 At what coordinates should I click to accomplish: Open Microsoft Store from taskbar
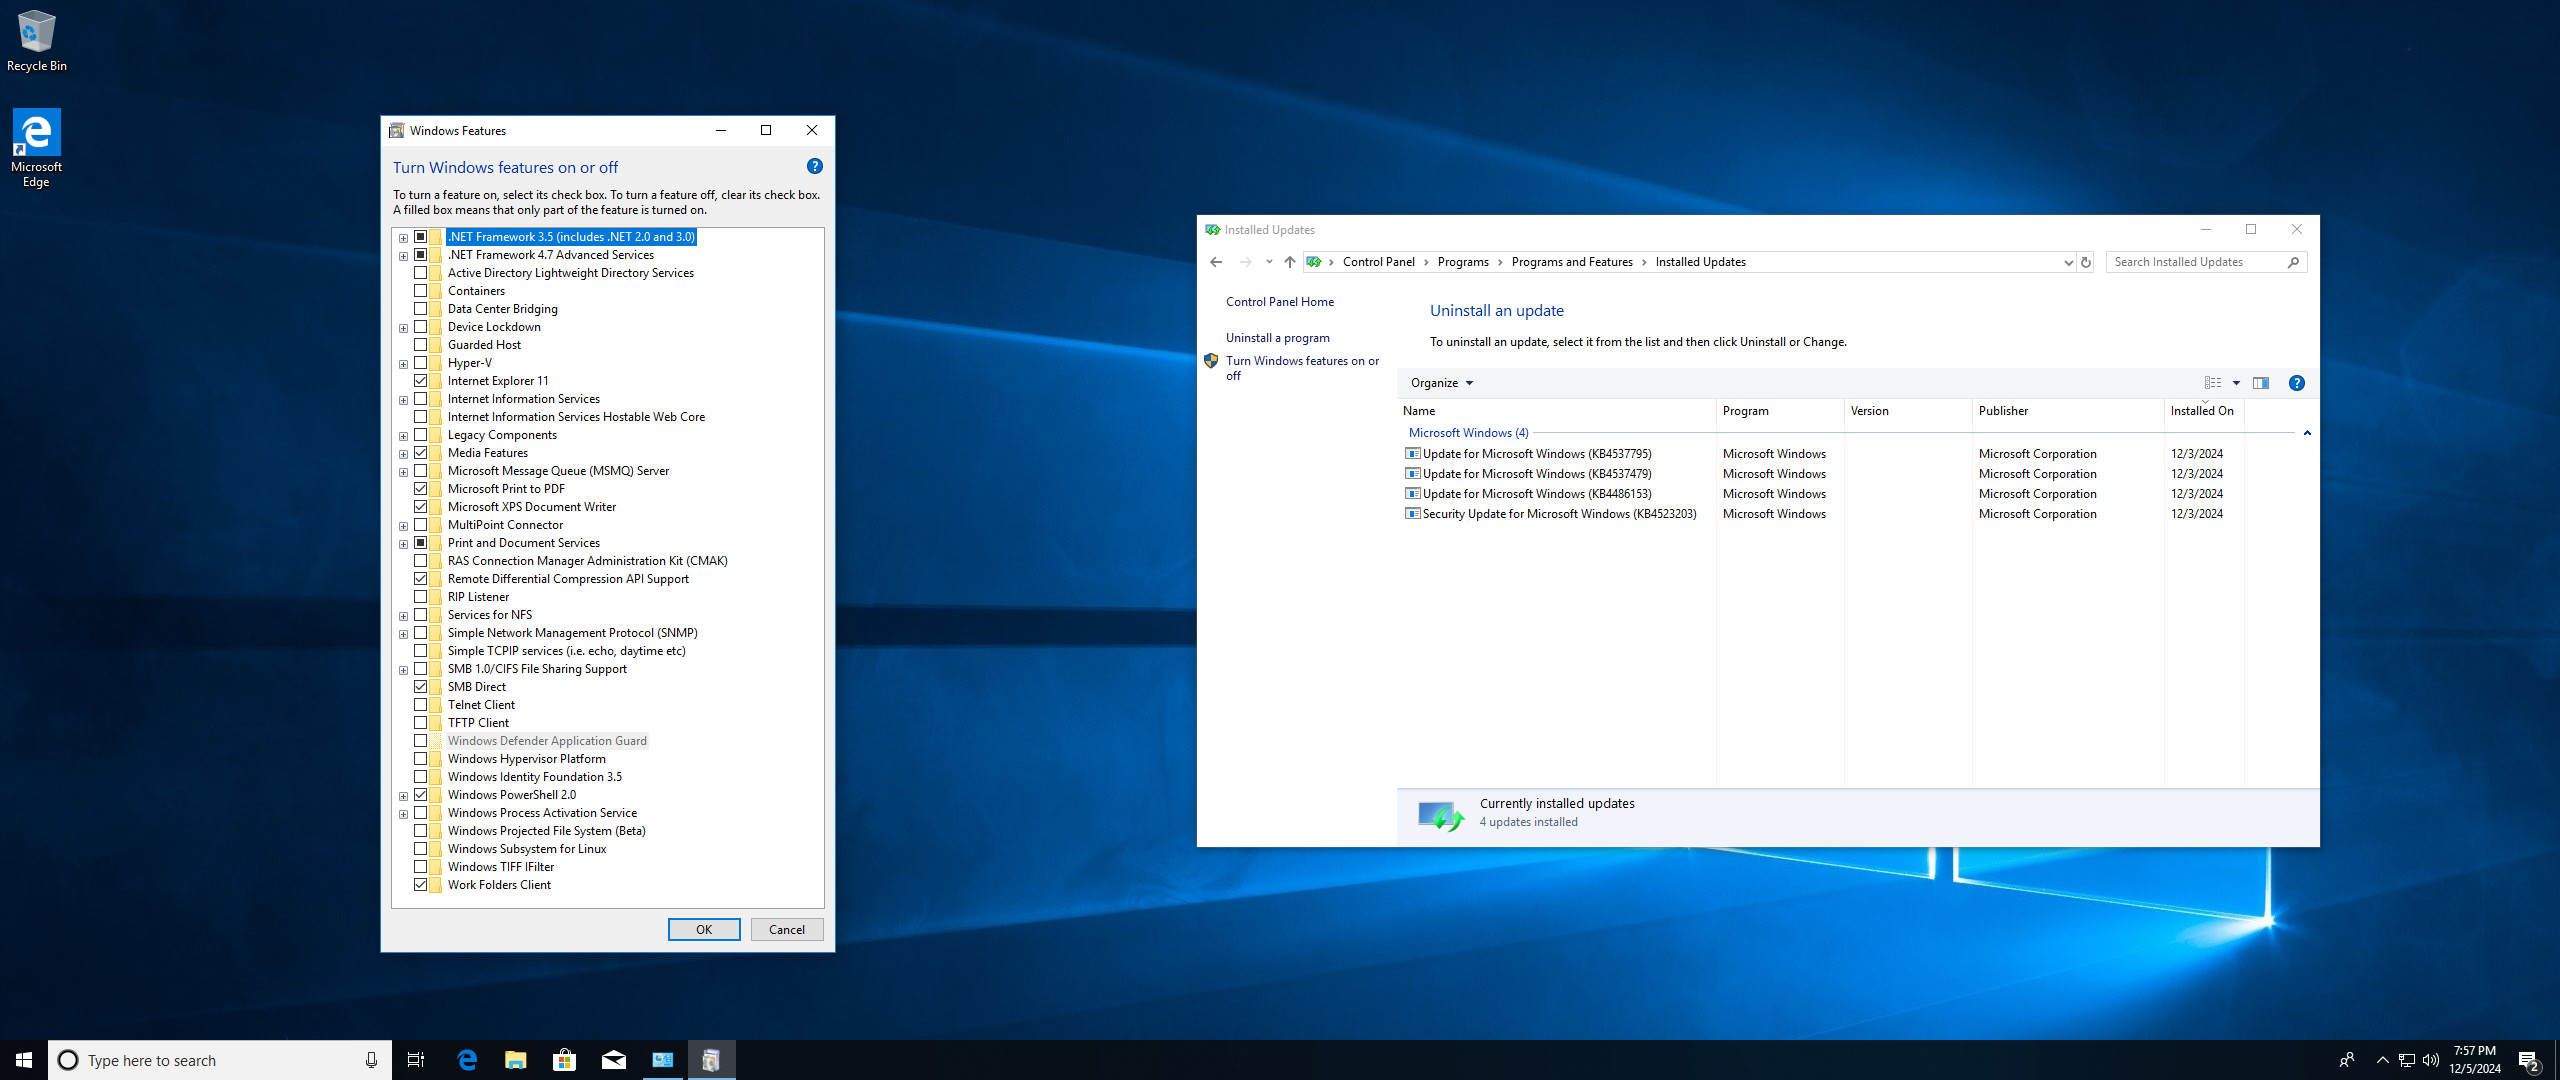565,1060
